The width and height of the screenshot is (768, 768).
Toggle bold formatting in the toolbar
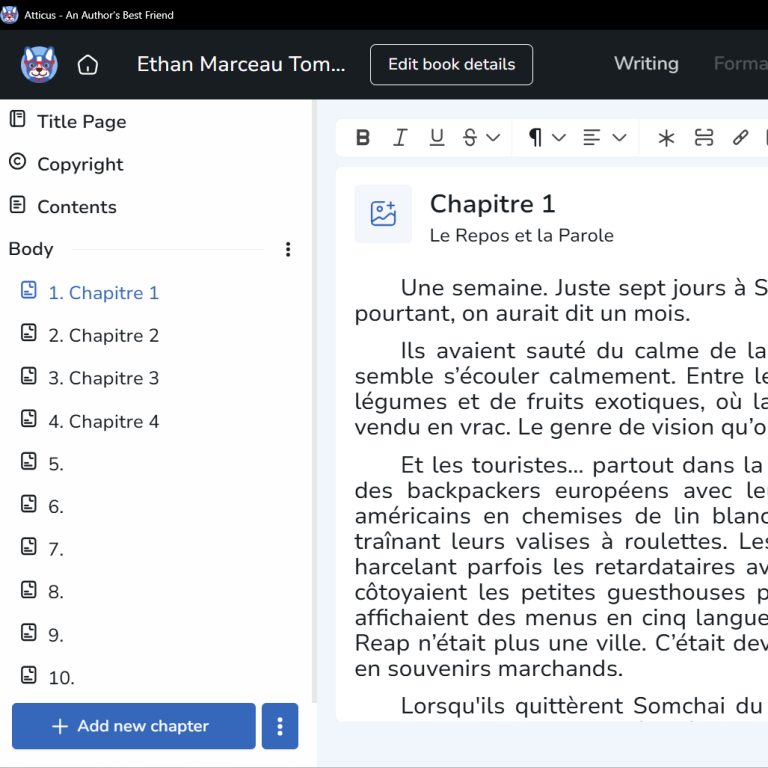coord(363,138)
